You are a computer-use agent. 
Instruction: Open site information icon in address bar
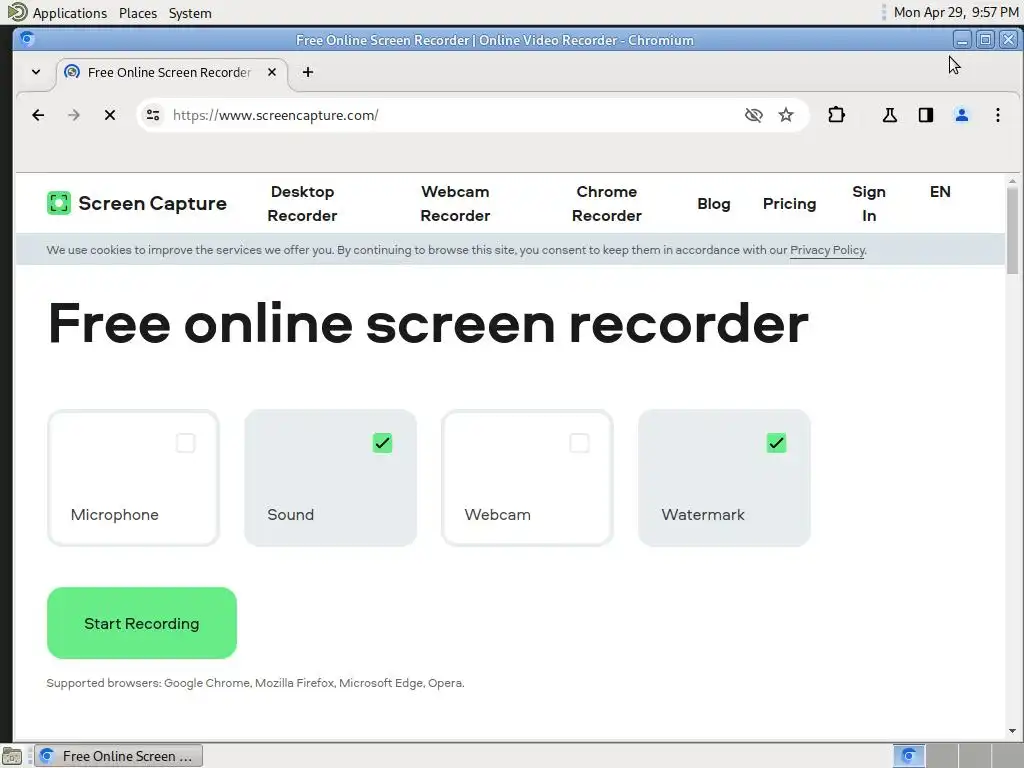153,116
